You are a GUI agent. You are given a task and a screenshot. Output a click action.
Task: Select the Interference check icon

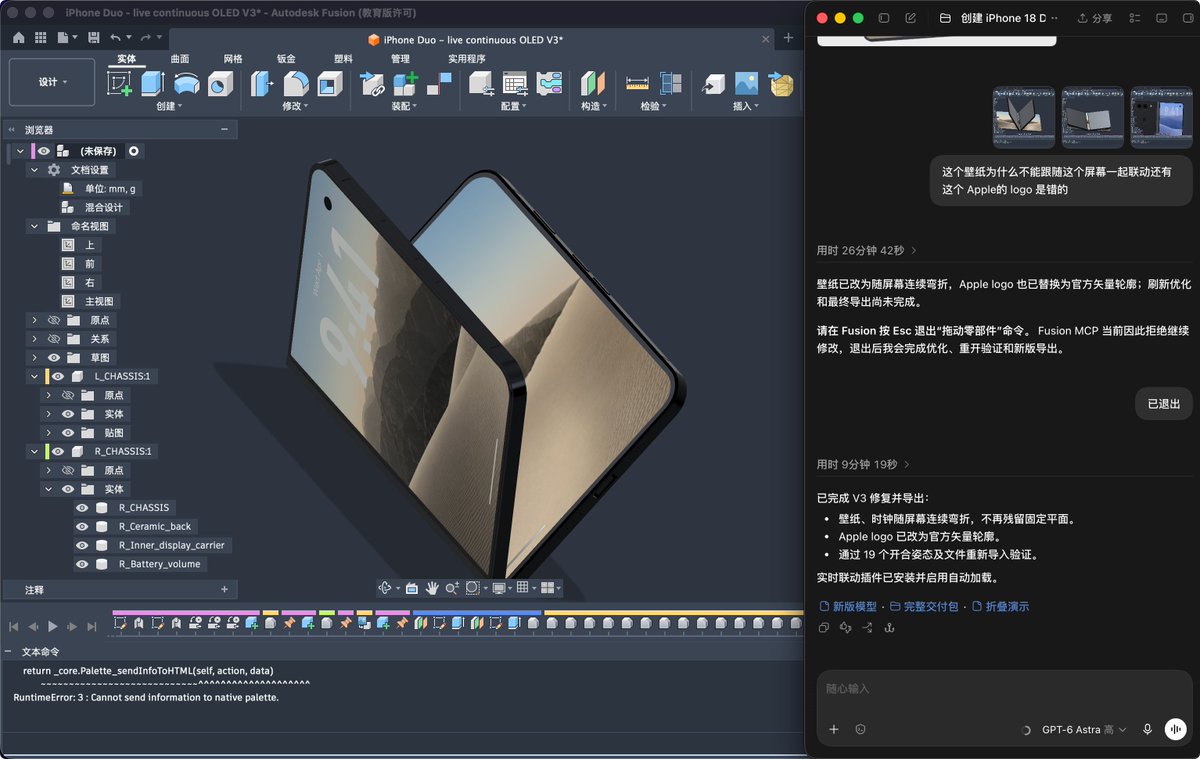[671, 84]
